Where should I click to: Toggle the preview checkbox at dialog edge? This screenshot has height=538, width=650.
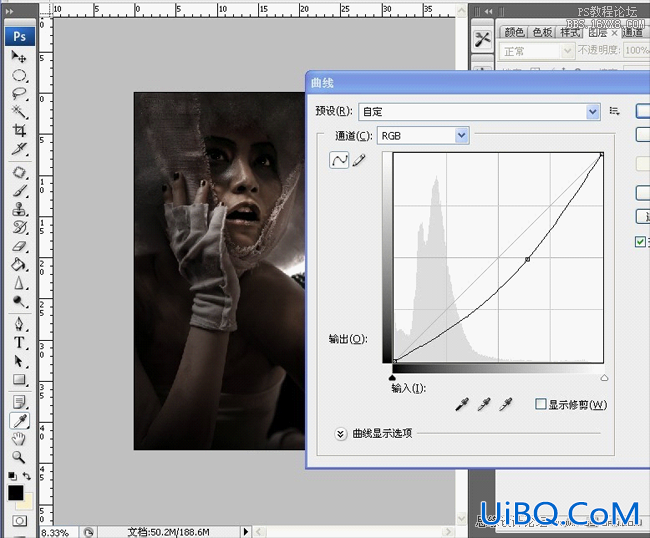(x=640, y=242)
